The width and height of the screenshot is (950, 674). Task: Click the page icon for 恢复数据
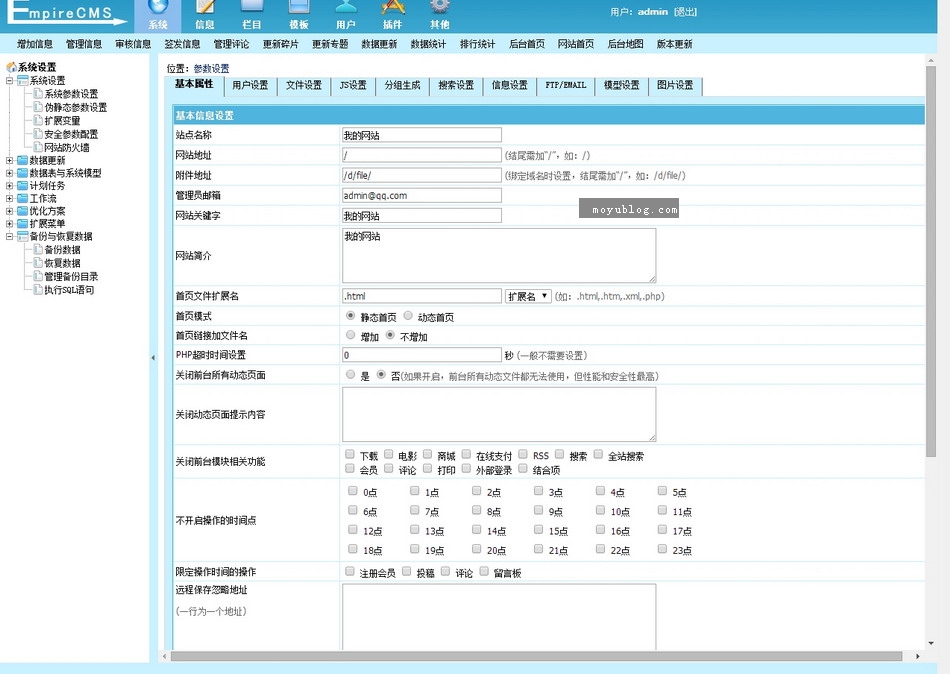coord(38,262)
